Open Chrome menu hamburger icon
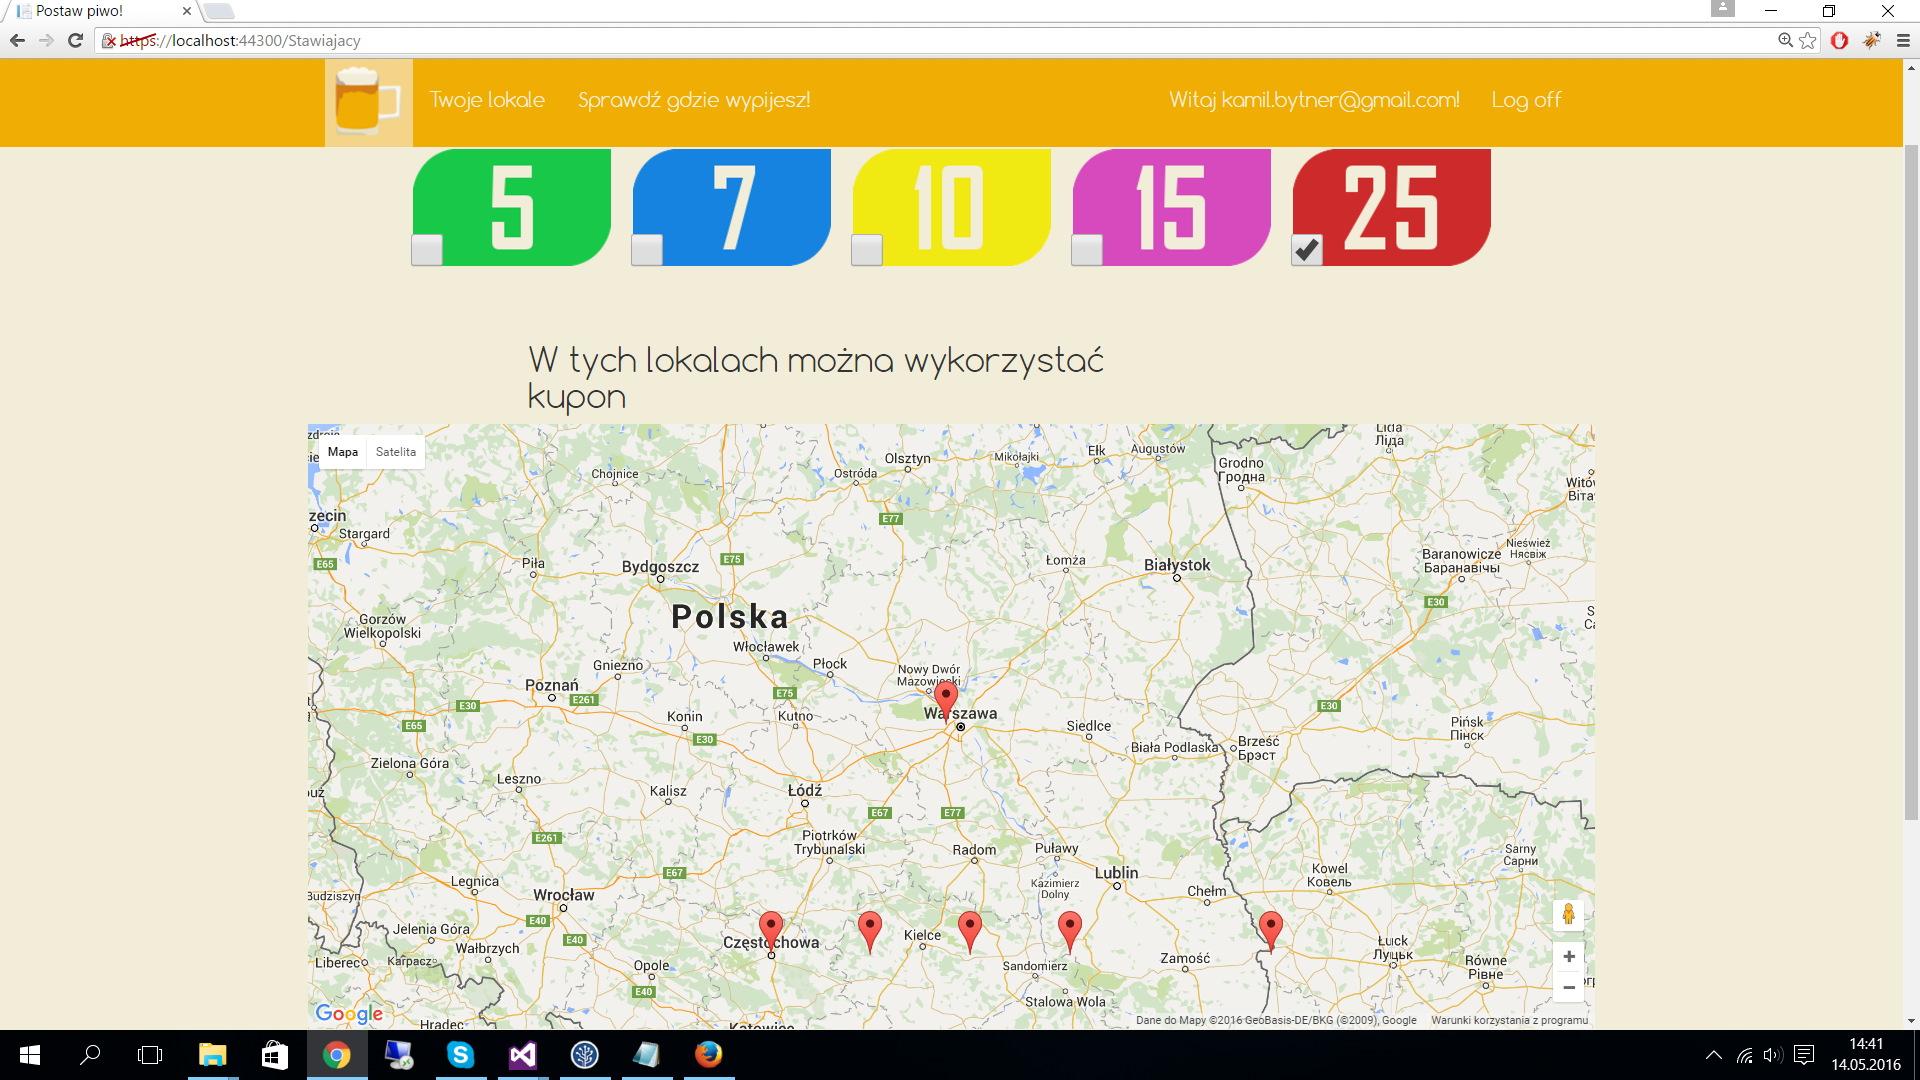This screenshot has height=1080, width=1920. pyautogui.click(x=1903, y=41)
